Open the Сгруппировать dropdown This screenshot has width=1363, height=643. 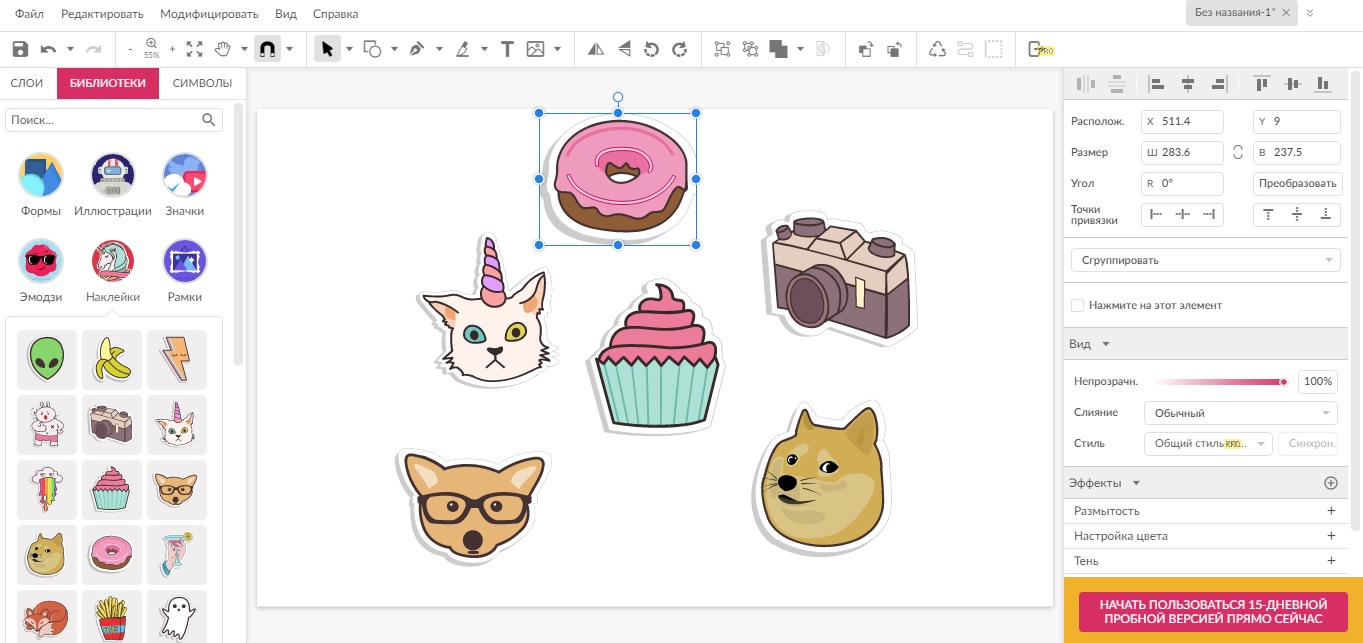point(1204,260)
